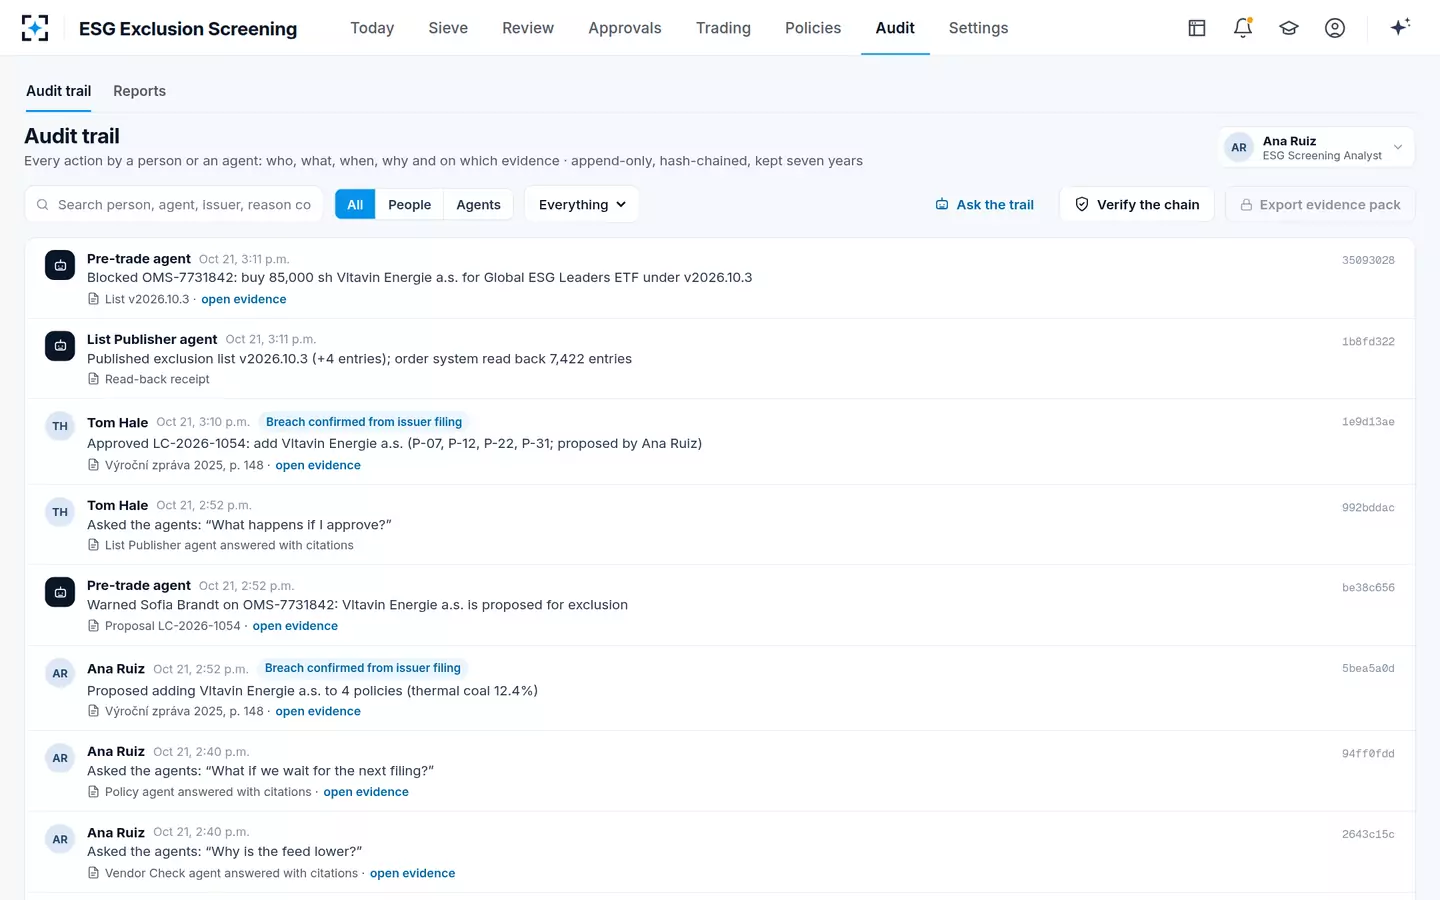Select the All filter segment
Image resolution: width=1440 pixels, height=900 pixels.
pos(355,204)
